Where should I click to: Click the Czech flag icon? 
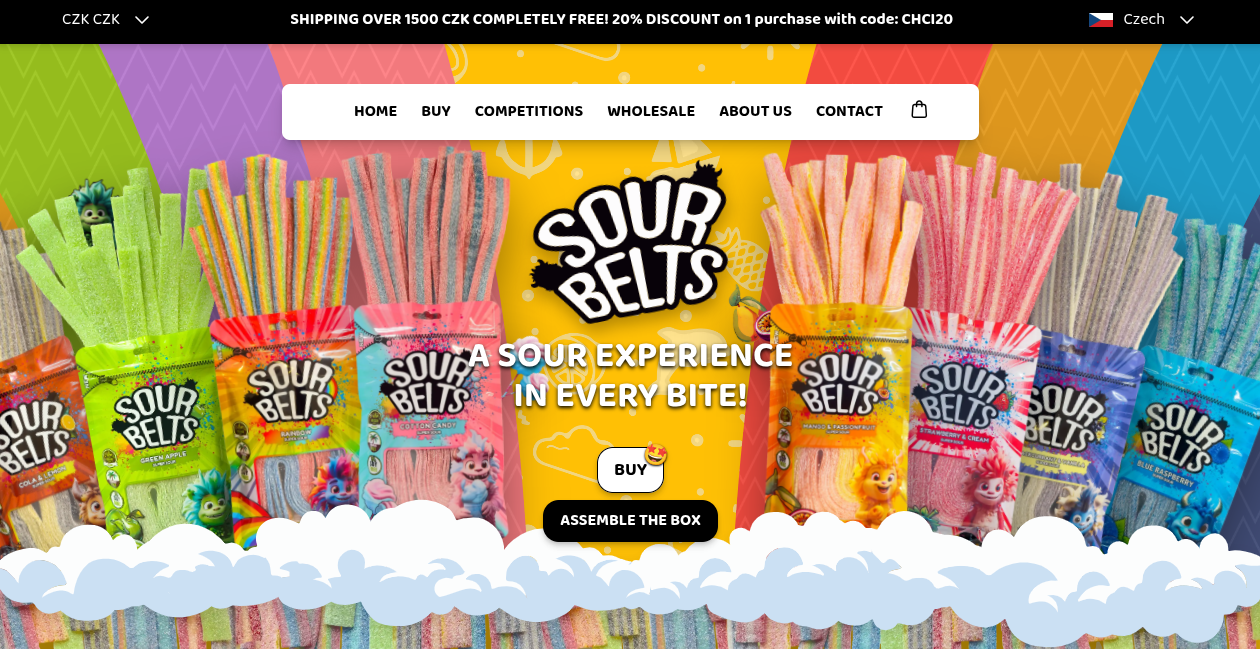tap(1101, 19)
